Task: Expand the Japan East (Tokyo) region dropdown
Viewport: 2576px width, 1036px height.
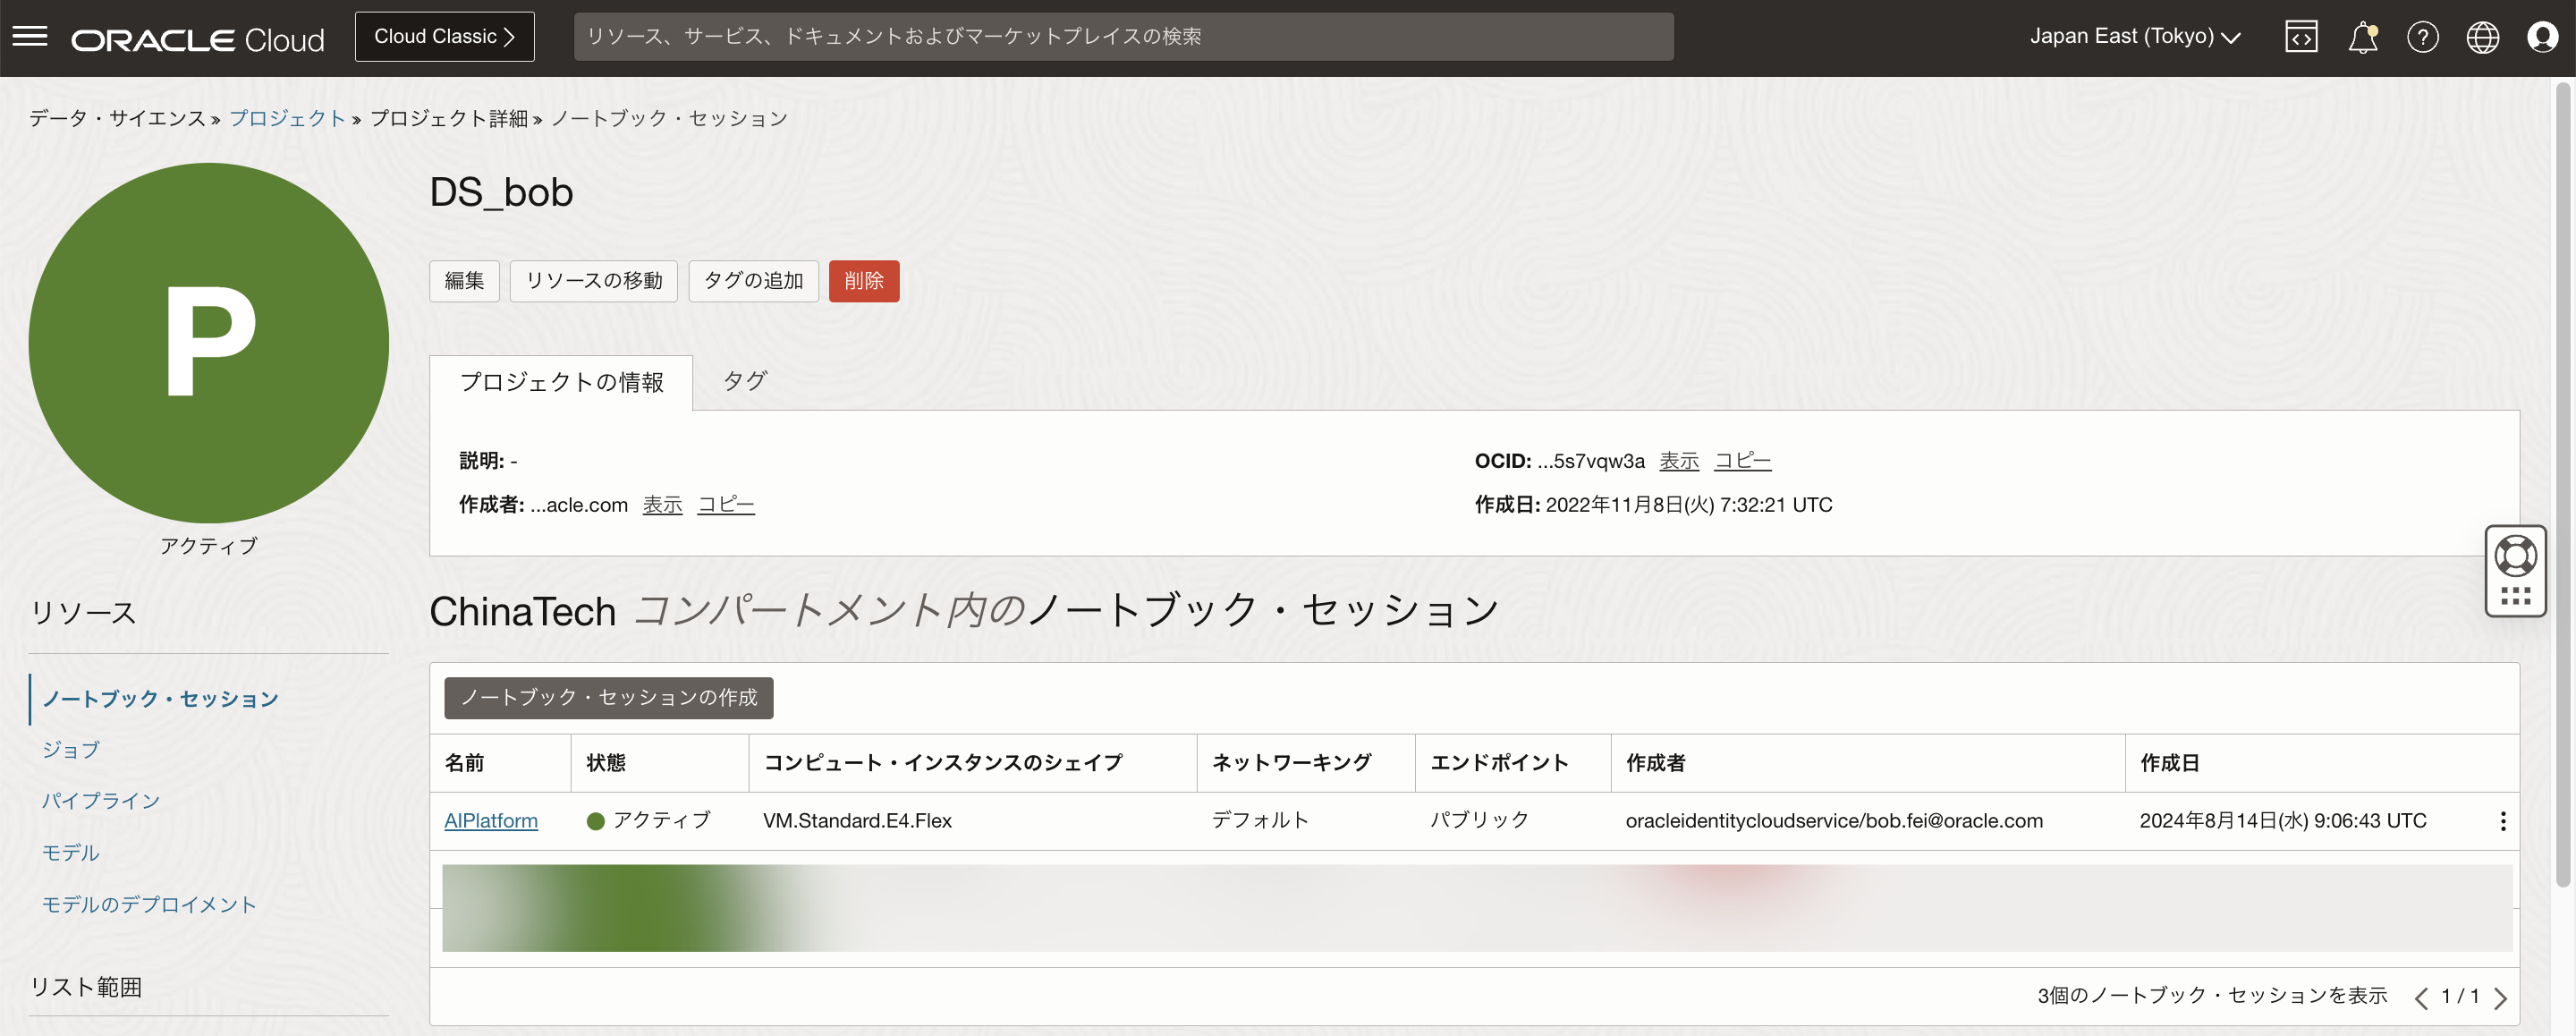Action: (x=2134, y=37)
